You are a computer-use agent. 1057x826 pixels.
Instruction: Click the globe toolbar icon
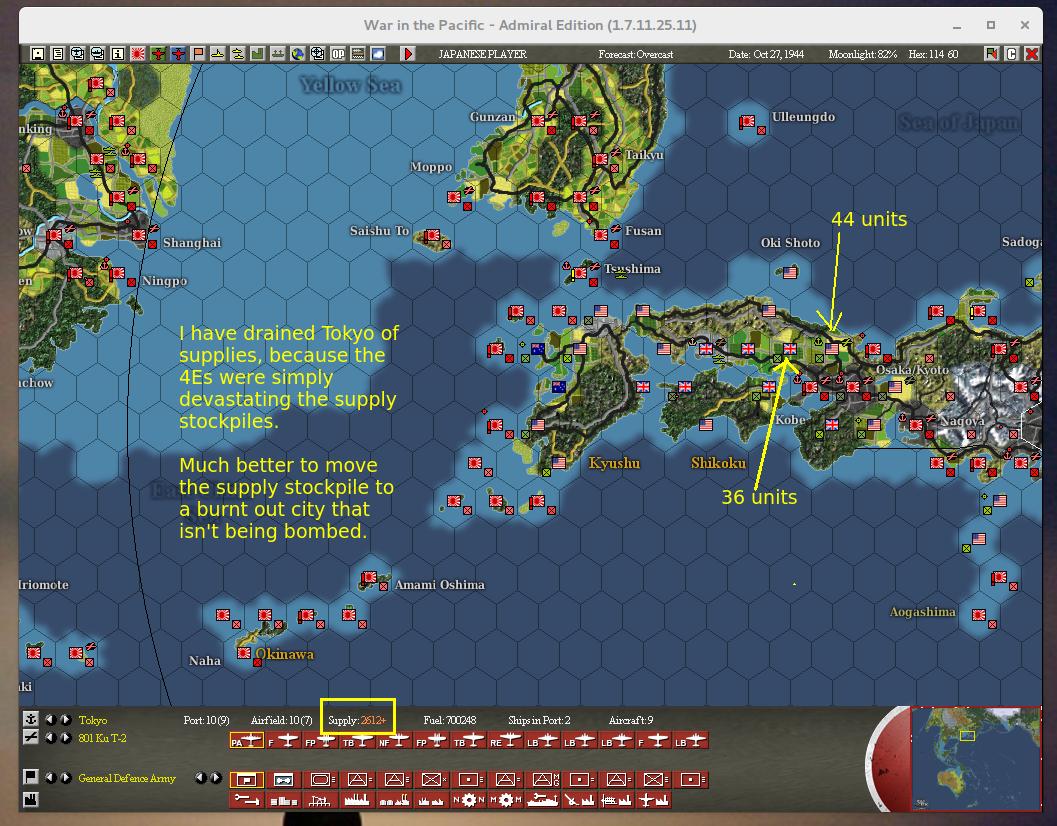tap(298, 53)
